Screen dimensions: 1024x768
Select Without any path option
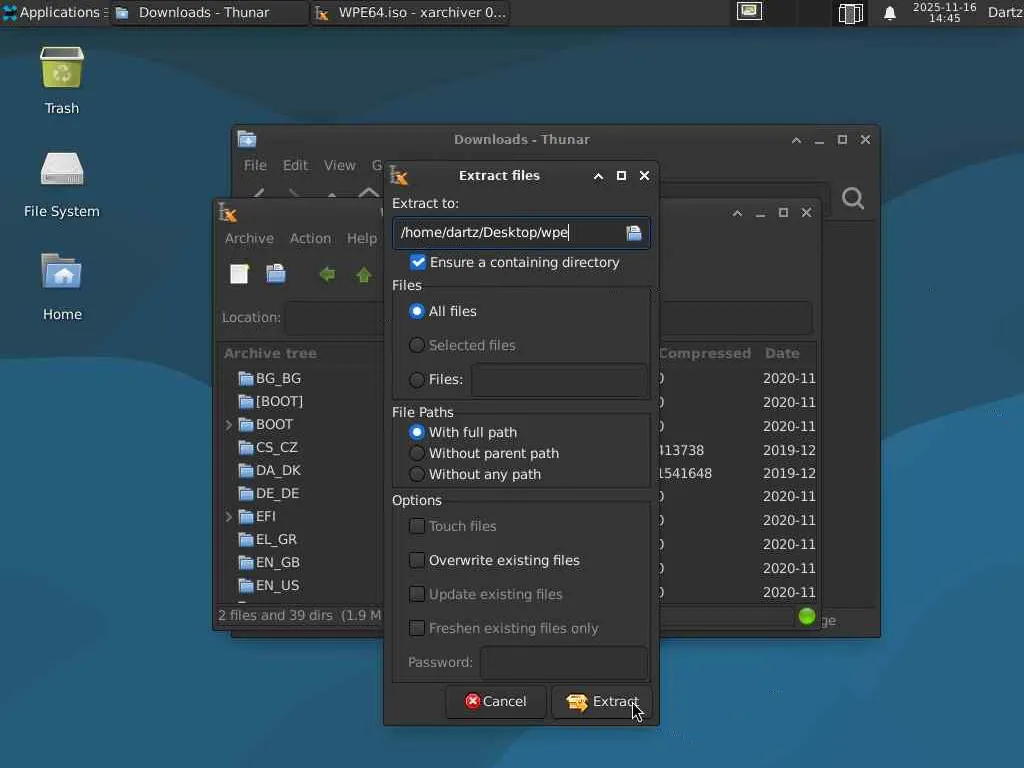(x=417, y=474)
